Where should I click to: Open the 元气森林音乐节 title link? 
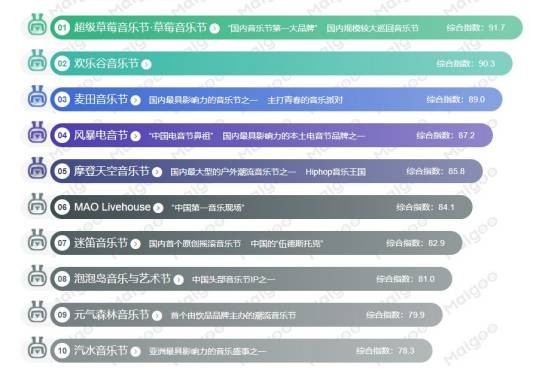coord(112,314)
